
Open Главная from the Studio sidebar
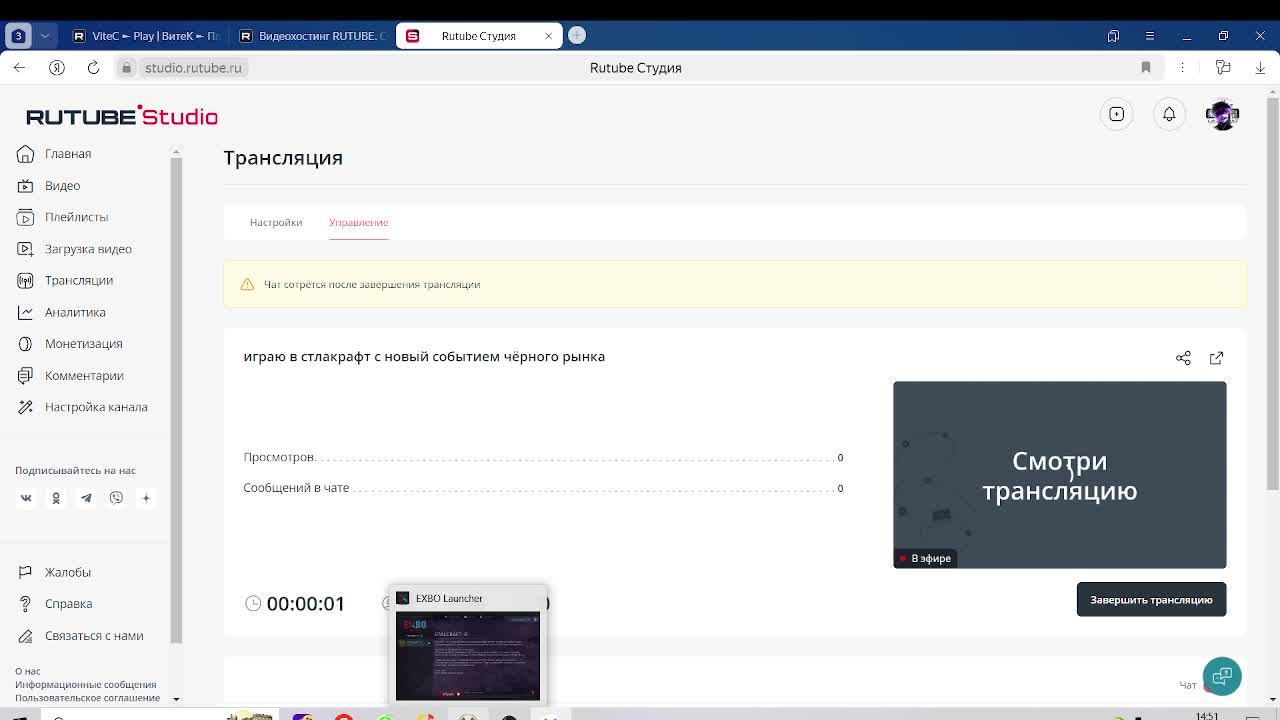[x=68, y=154]
